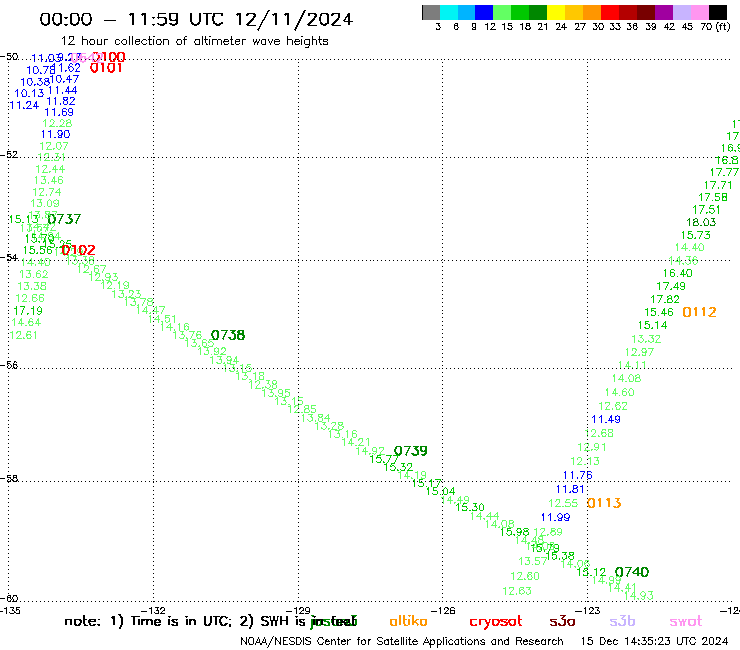
Task: Click the time marker '0739'
Action: (411, 451)
